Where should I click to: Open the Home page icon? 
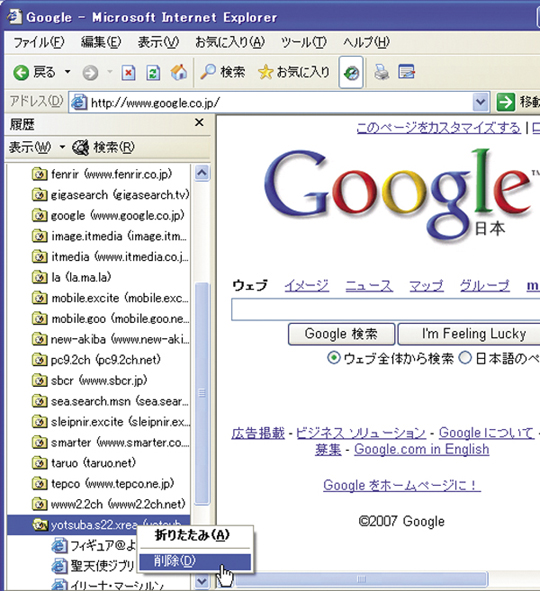click(179, 72)
